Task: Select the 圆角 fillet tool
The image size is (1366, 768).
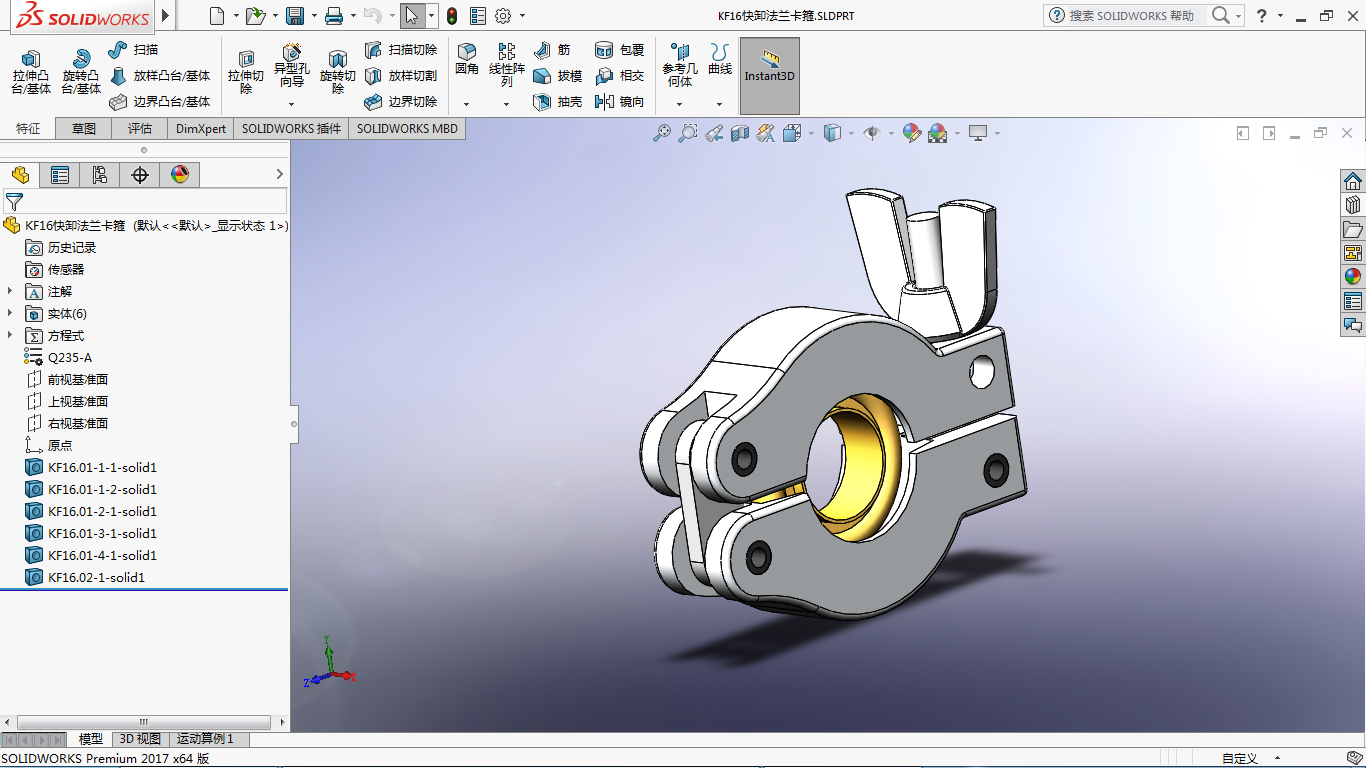Action: 467,59
